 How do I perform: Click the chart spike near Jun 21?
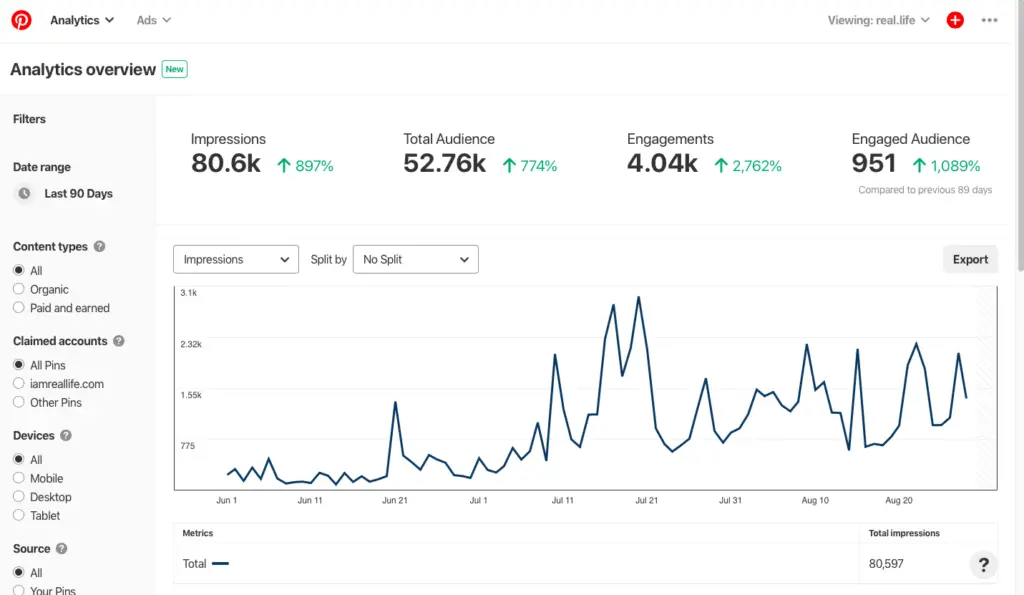click(395, 403)
